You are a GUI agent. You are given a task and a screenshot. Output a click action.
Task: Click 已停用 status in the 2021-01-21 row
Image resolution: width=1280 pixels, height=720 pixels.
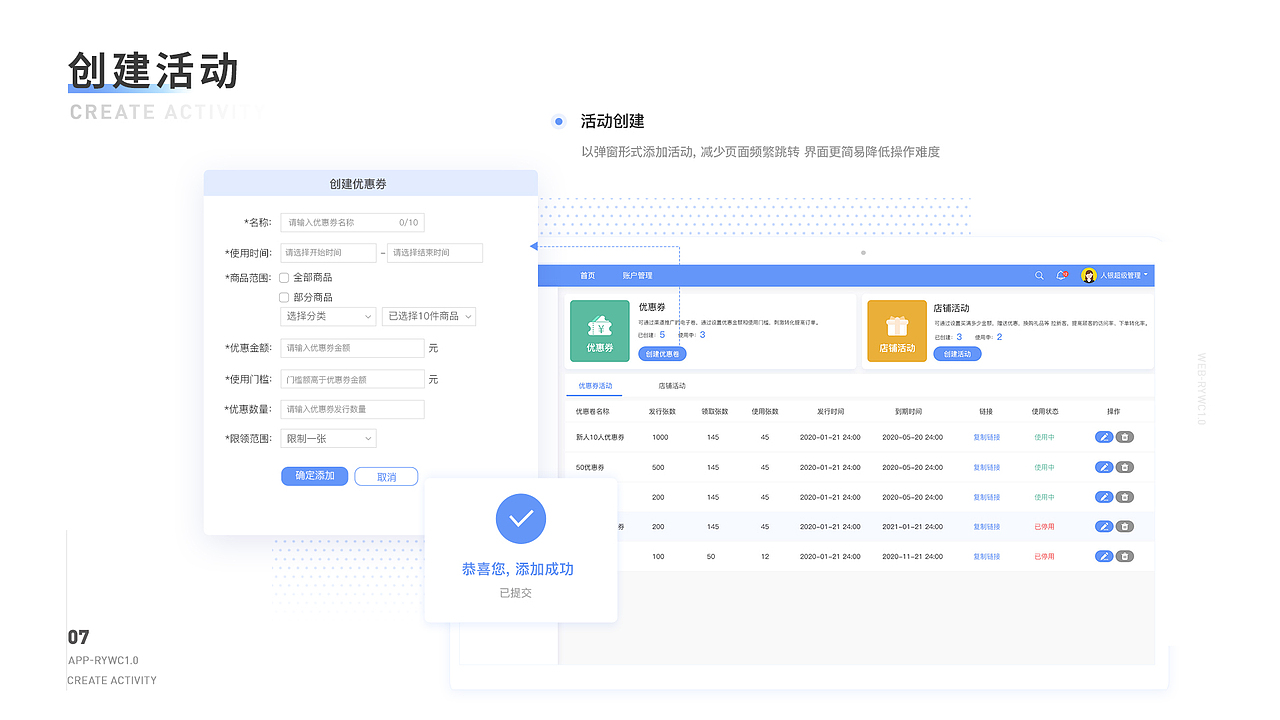pos(1044,526)
